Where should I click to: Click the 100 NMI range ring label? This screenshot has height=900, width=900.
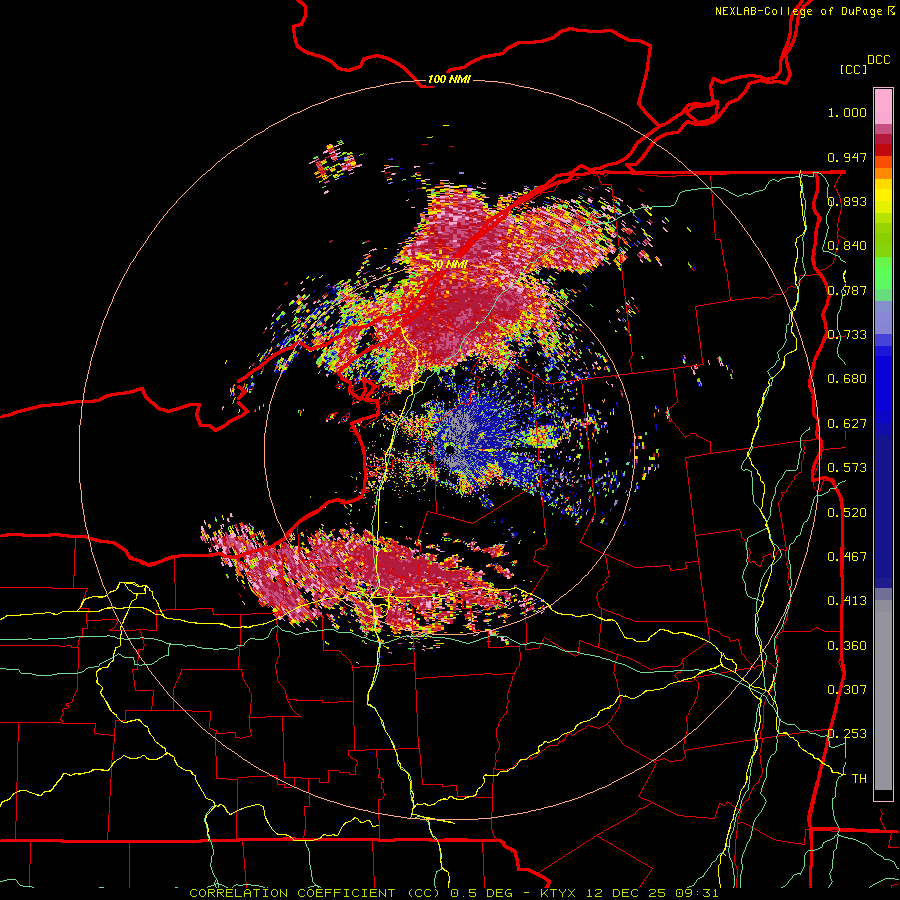click(x=449, y=79)
